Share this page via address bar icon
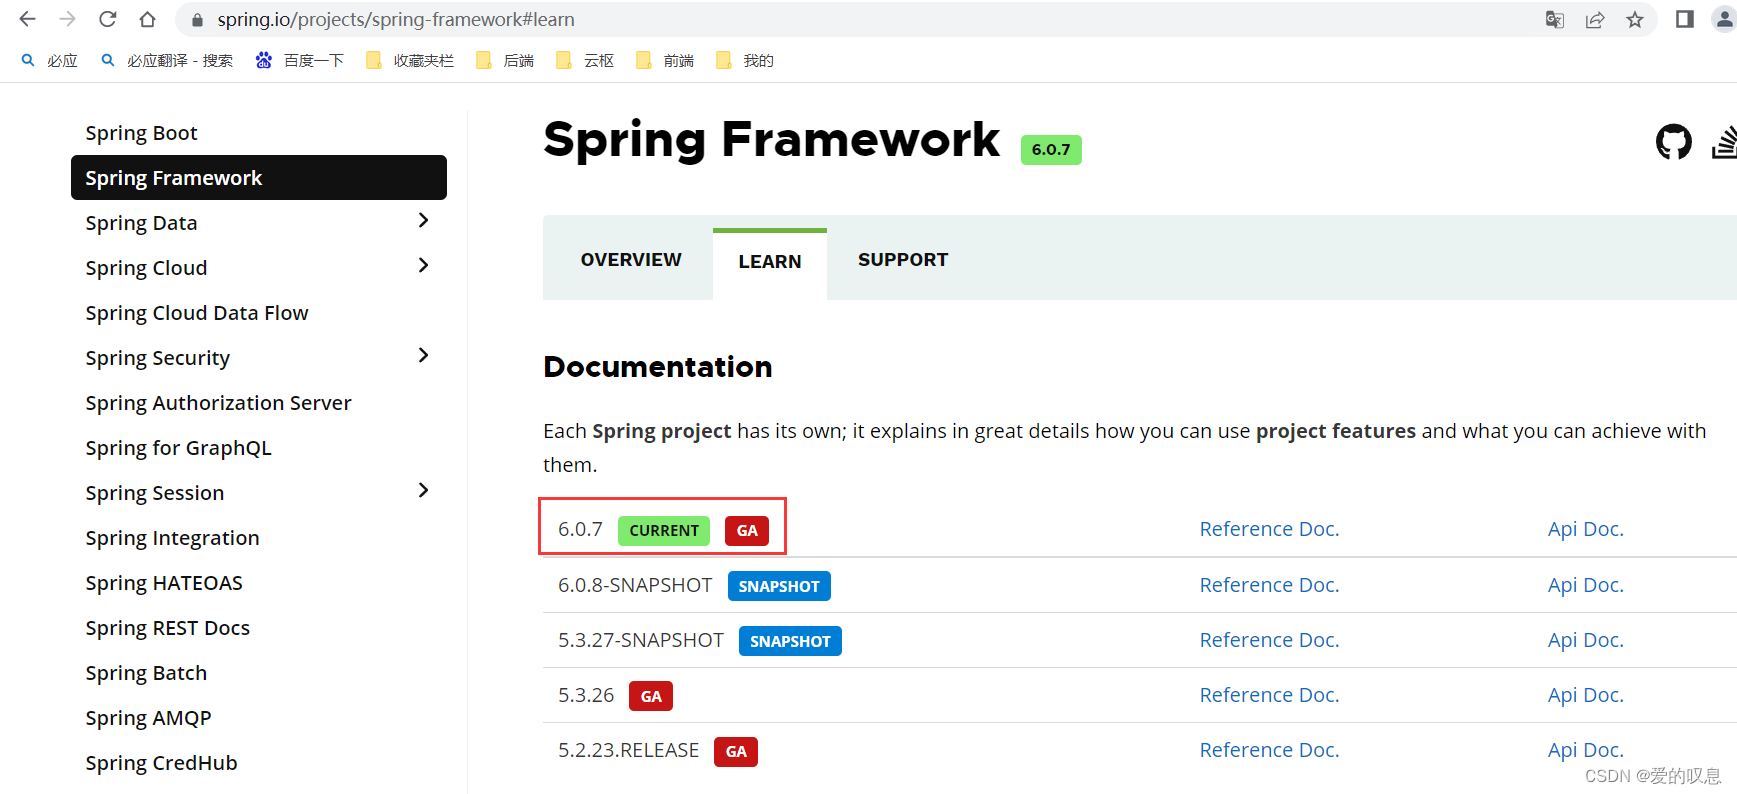Screen dimensions: 1737x794 point(1595,19)
